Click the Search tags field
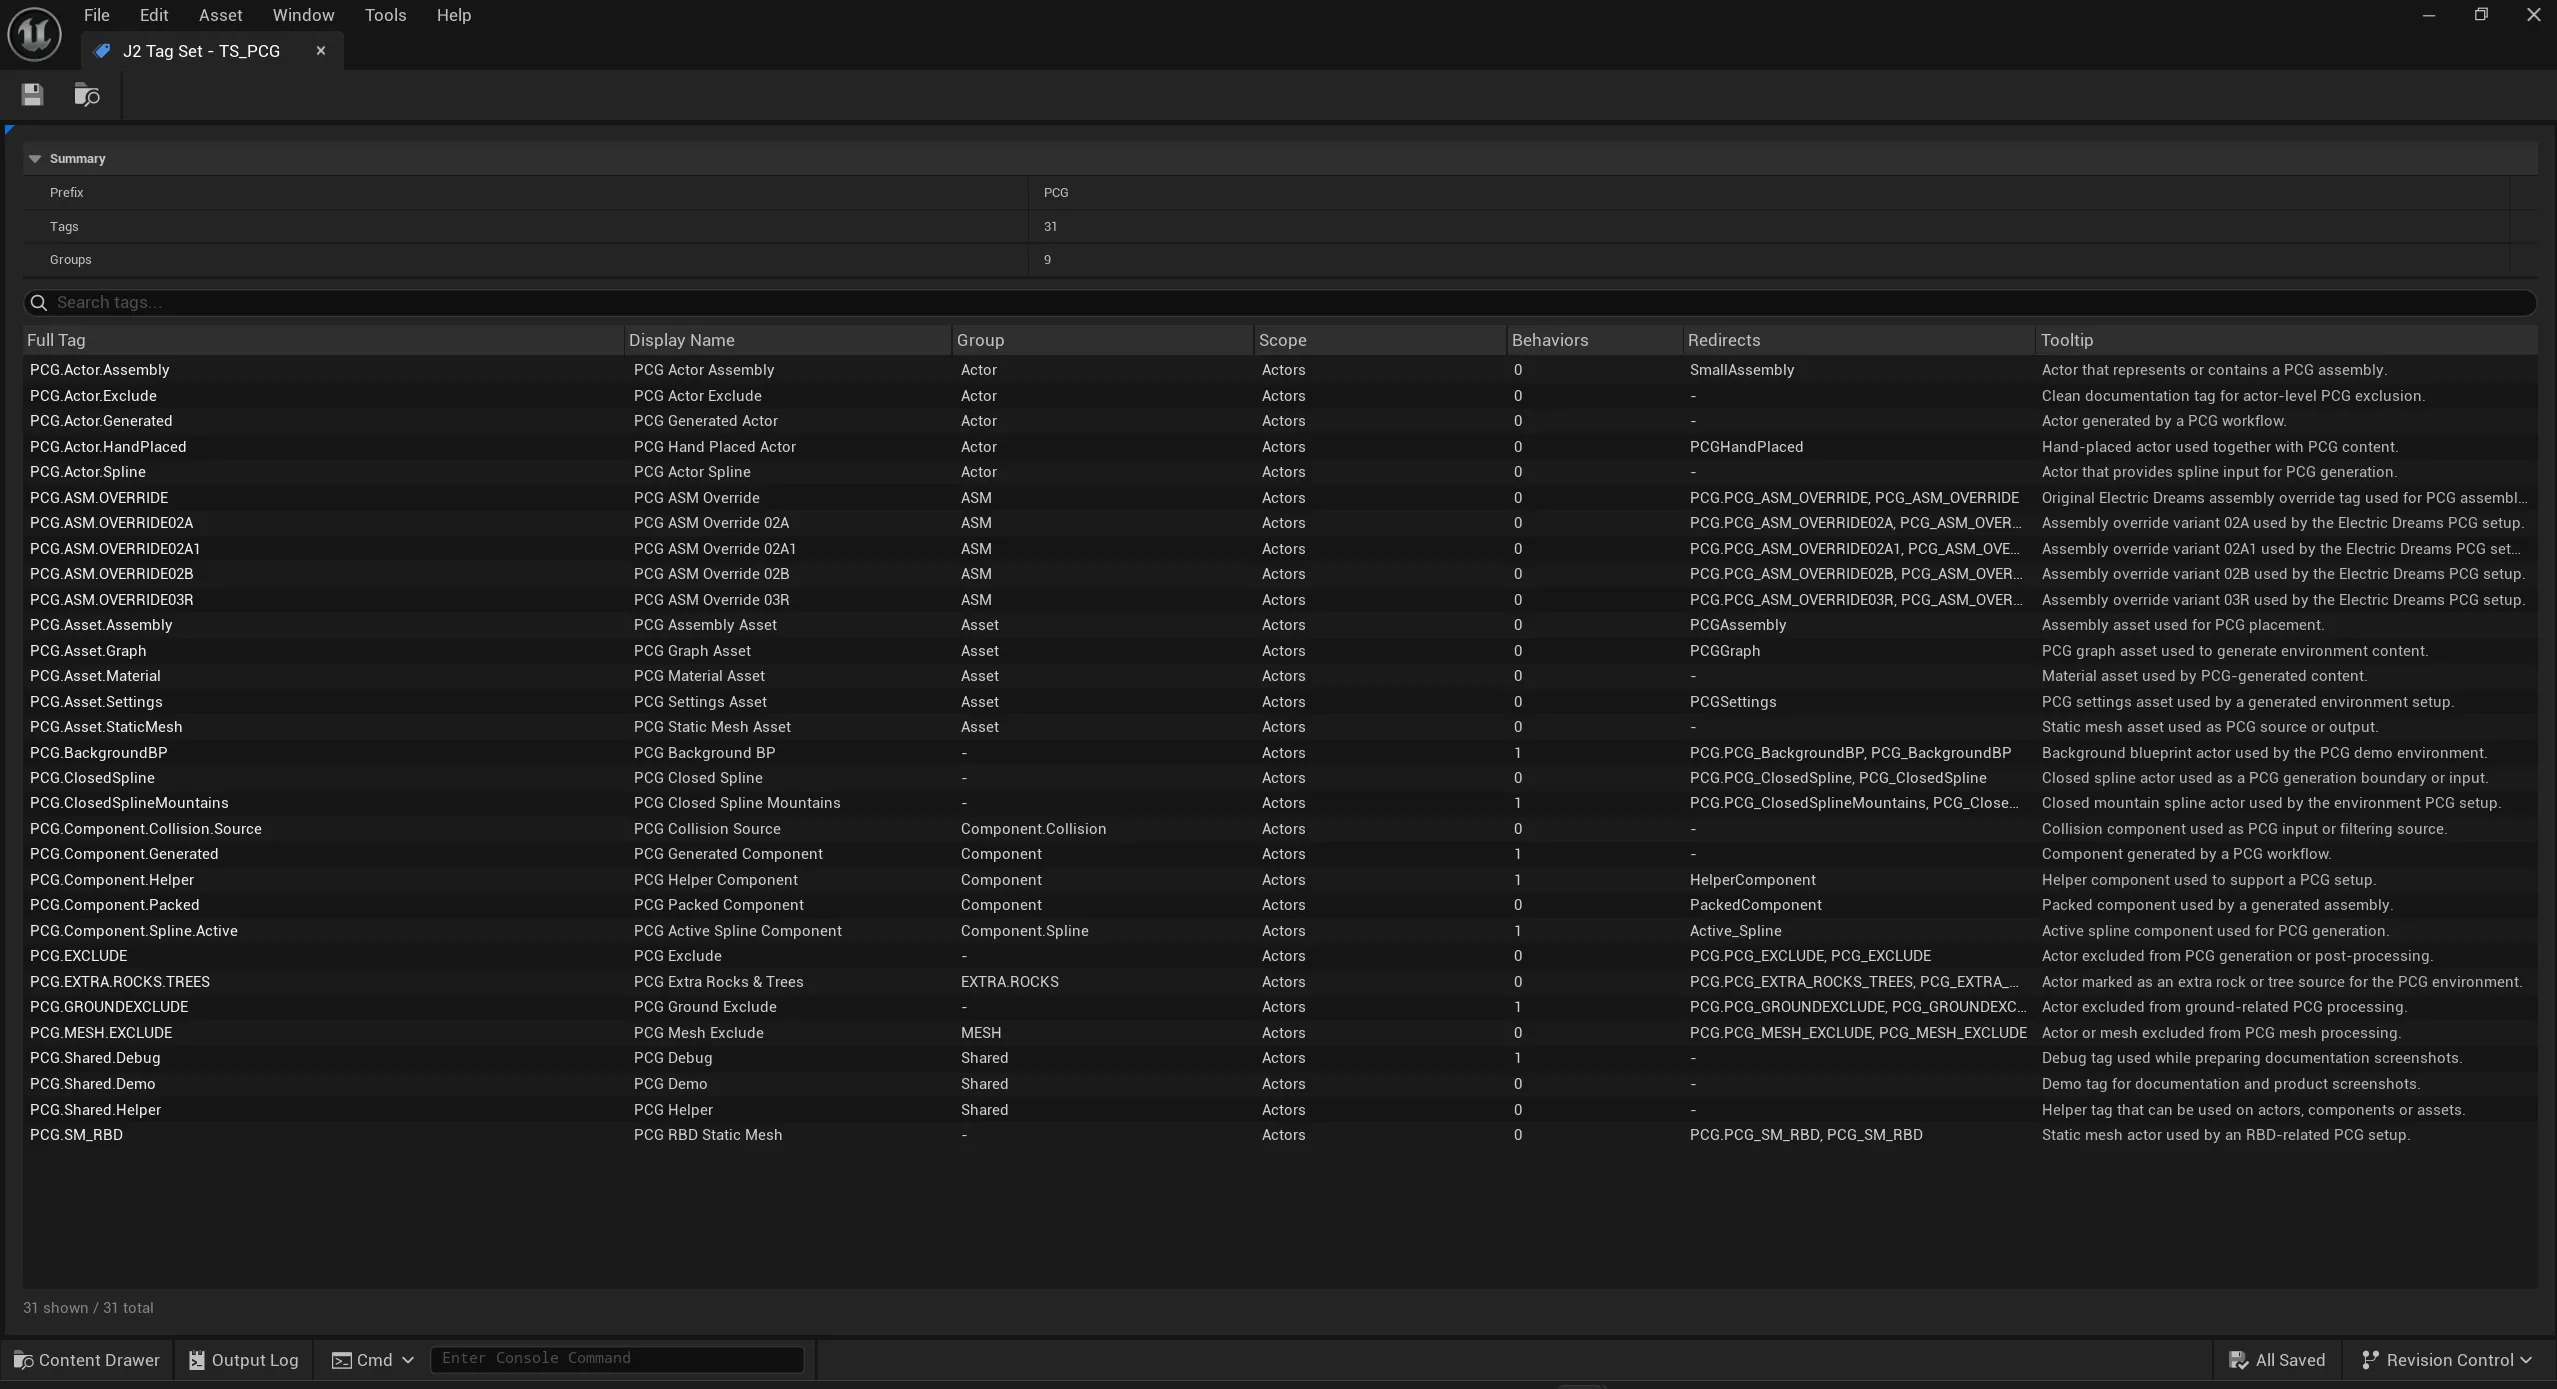This screenshot has width=2557, height=1389. tap(1280, 303)
